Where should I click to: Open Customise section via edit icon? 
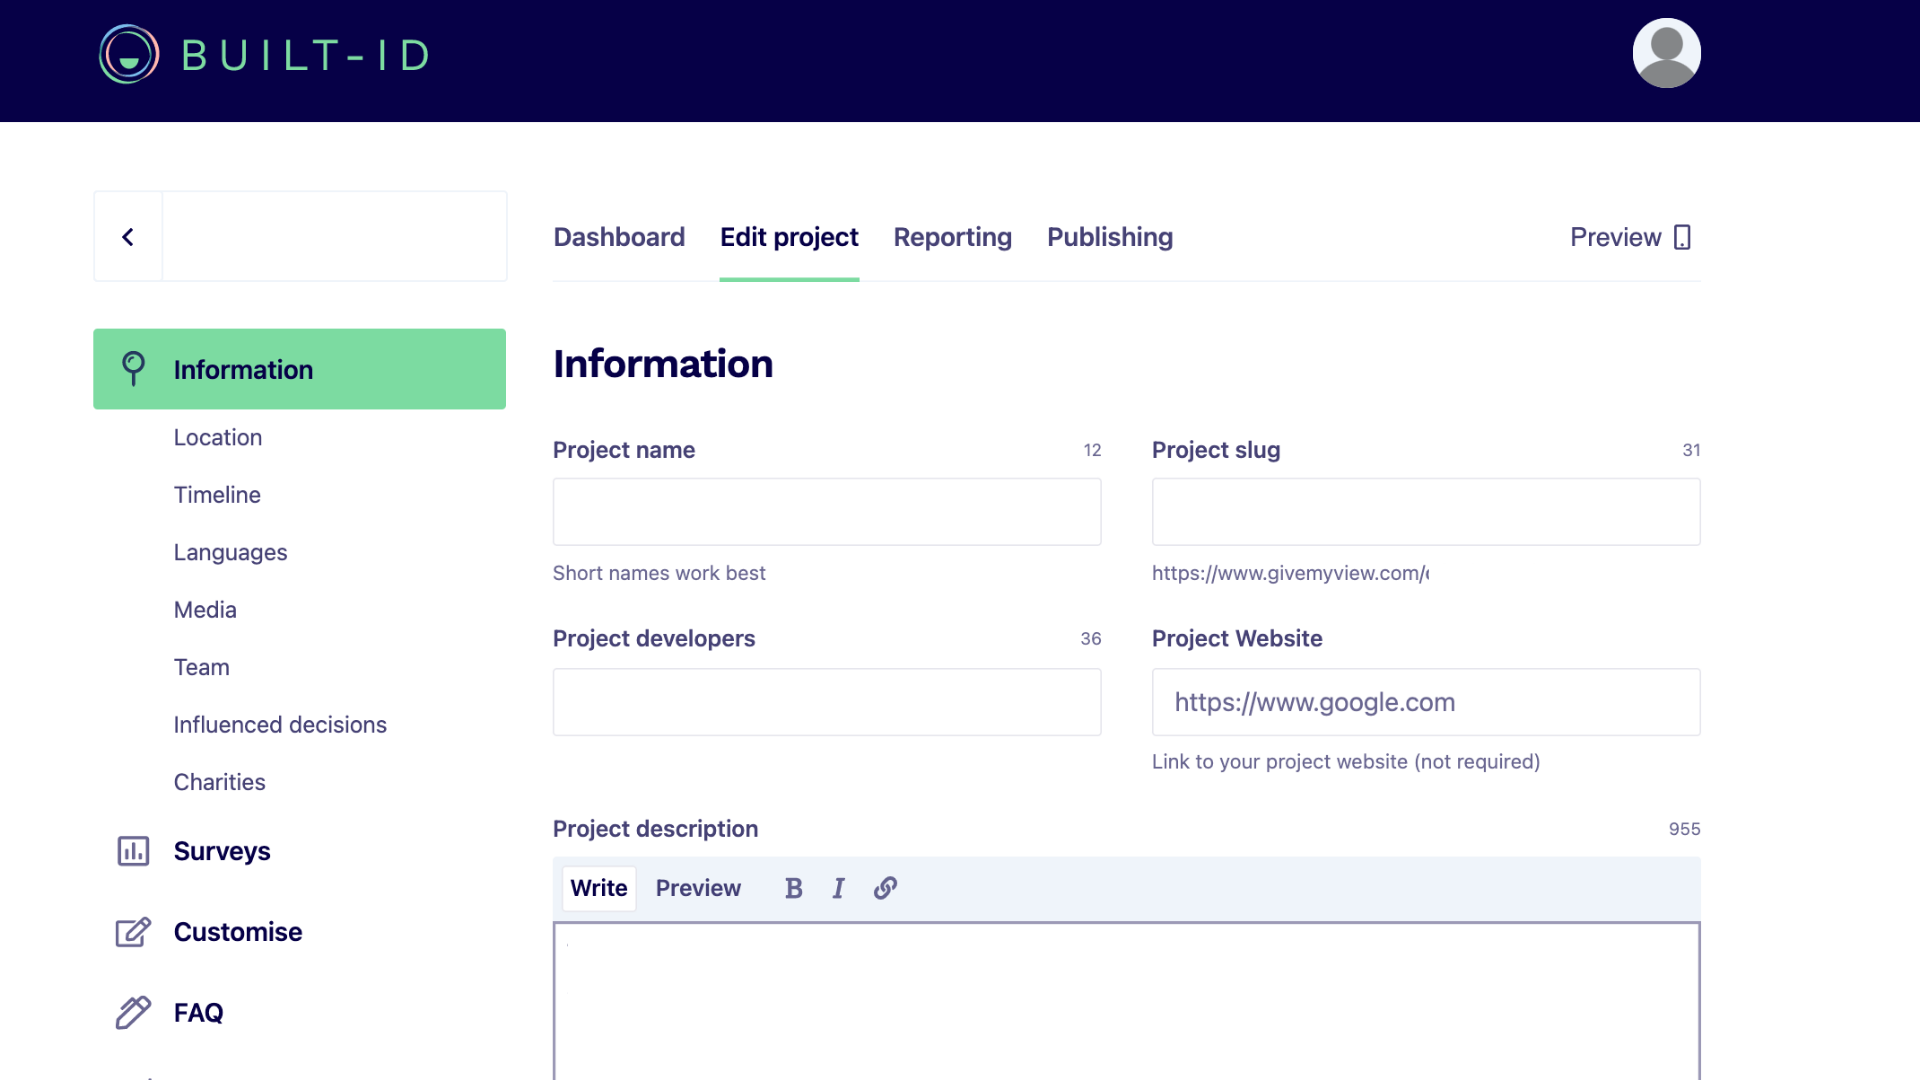(133, 932)
